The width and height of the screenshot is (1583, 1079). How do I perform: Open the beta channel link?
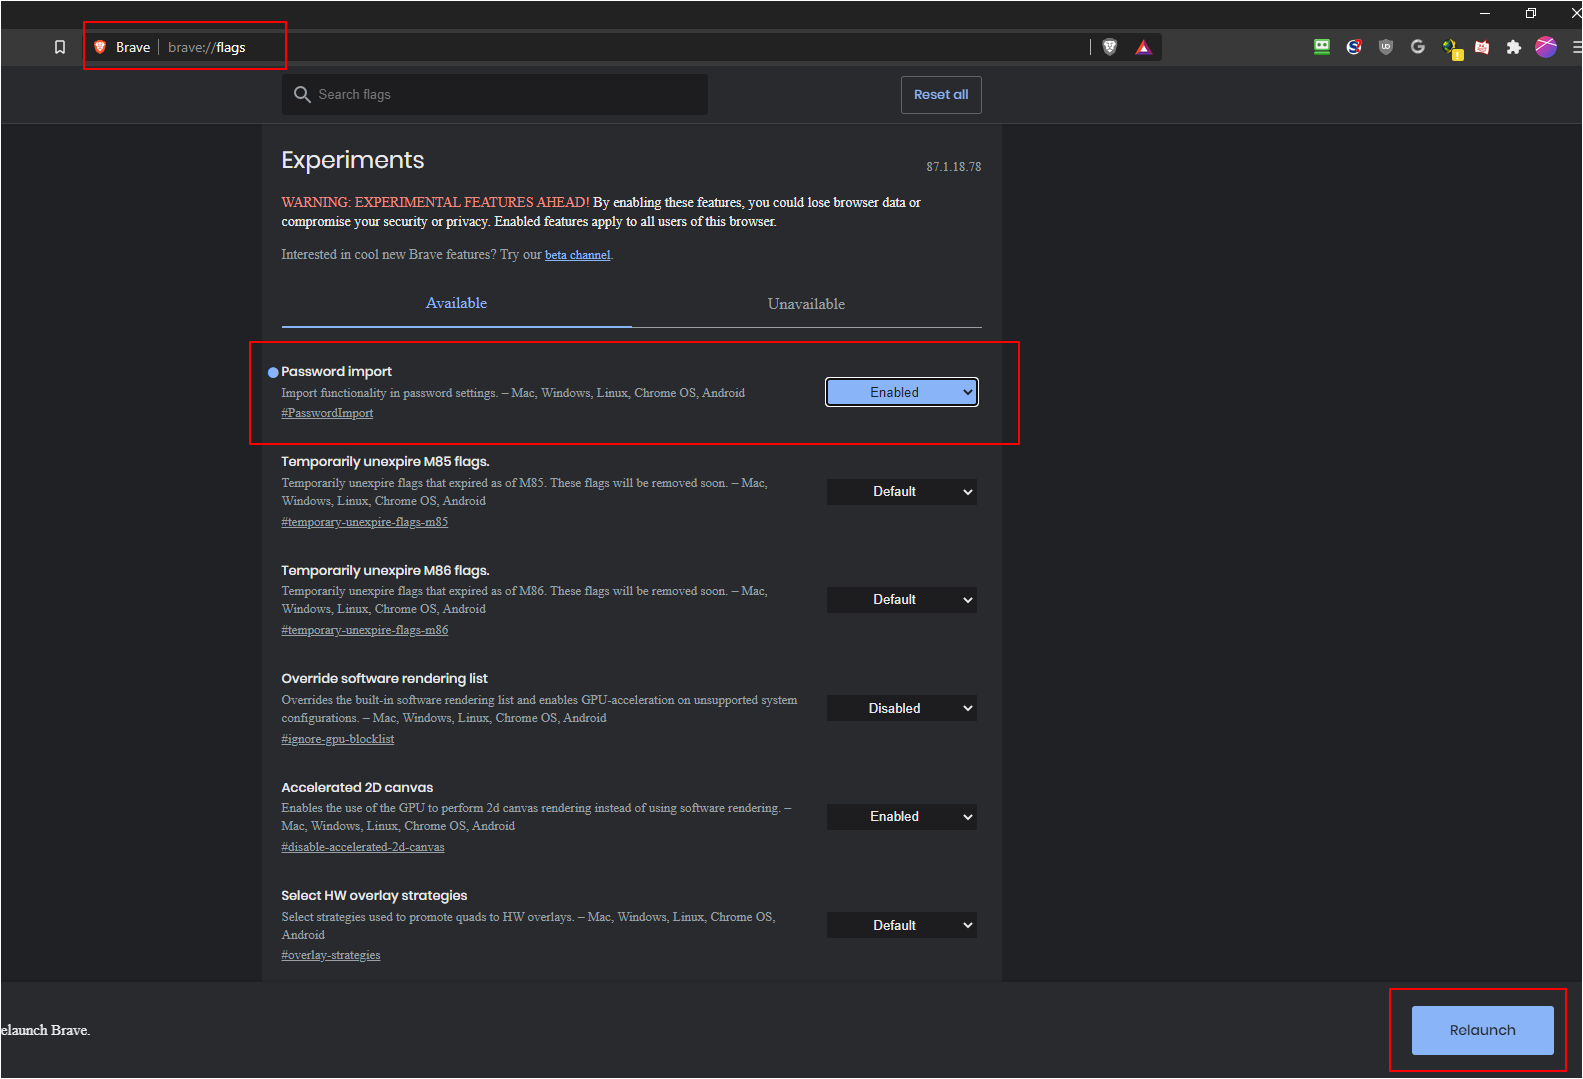point(577,255)
